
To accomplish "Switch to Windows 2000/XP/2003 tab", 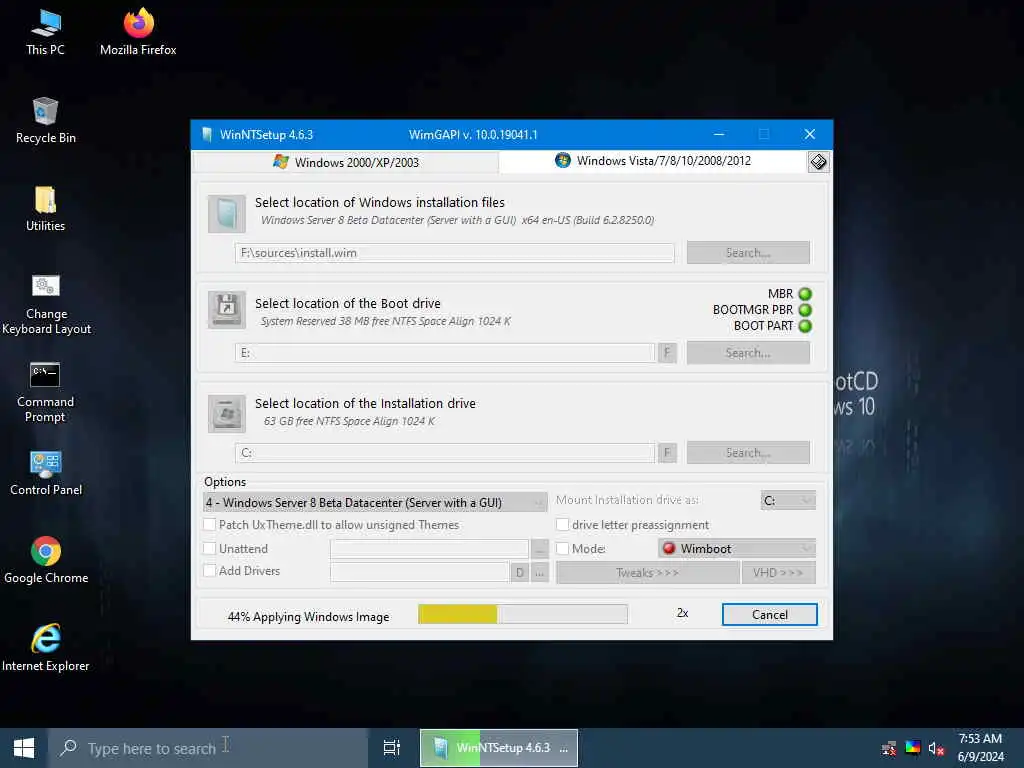I will coord(346,162).
